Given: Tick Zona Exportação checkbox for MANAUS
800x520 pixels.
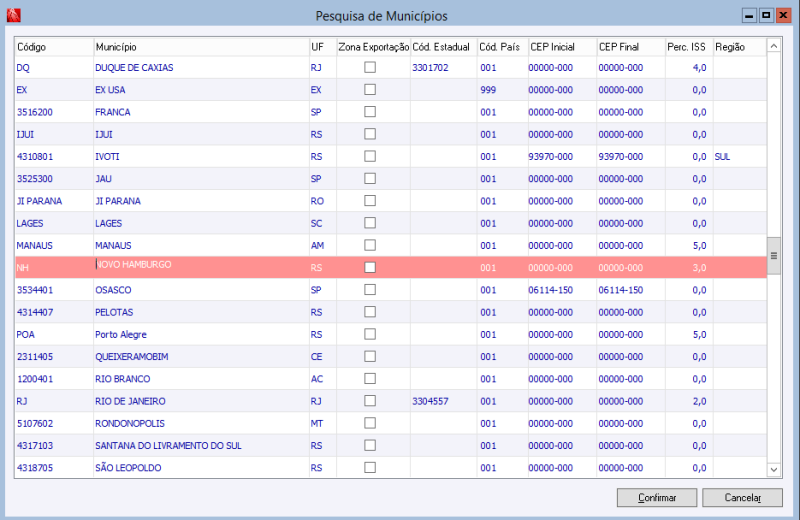Looking at the screenshot, I should click(x=370, y=245).
